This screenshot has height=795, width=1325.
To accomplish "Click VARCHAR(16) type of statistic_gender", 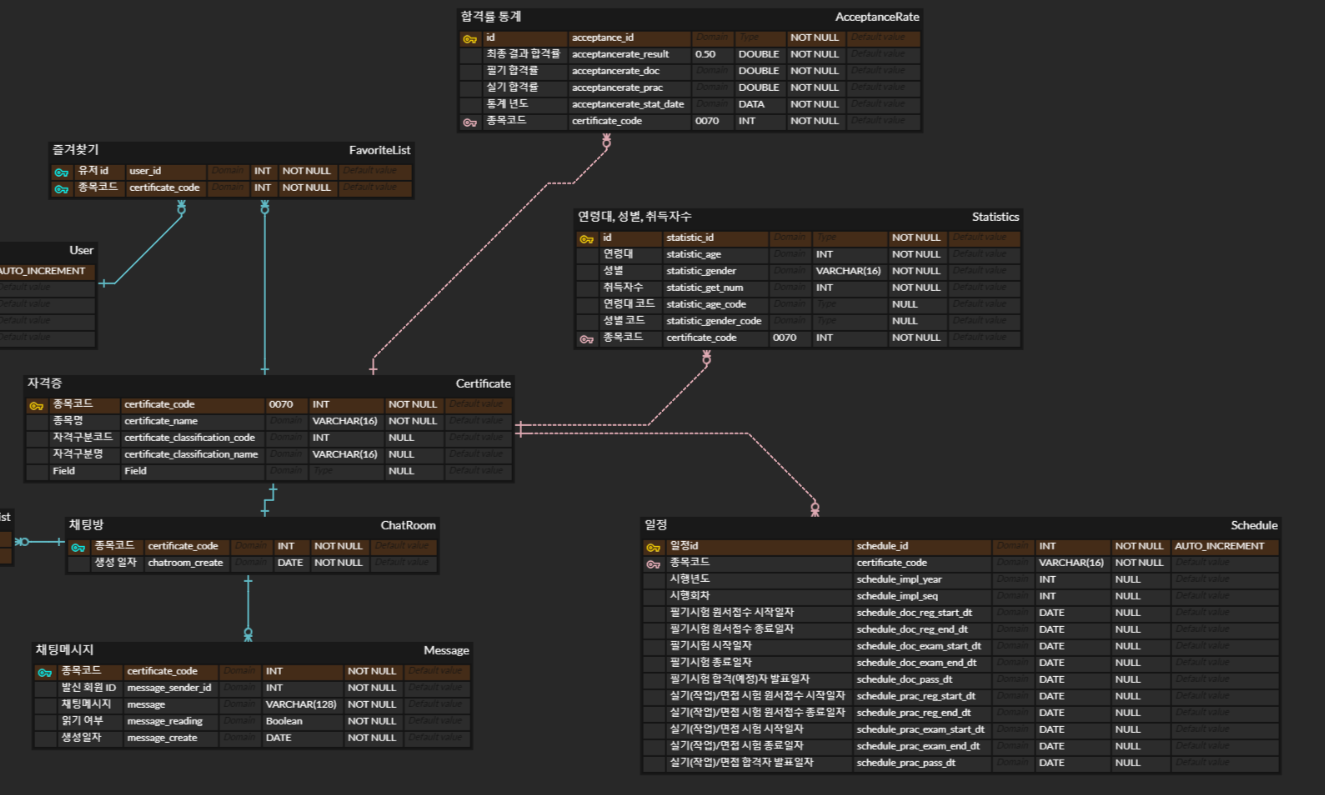I will tap(848, 272).
